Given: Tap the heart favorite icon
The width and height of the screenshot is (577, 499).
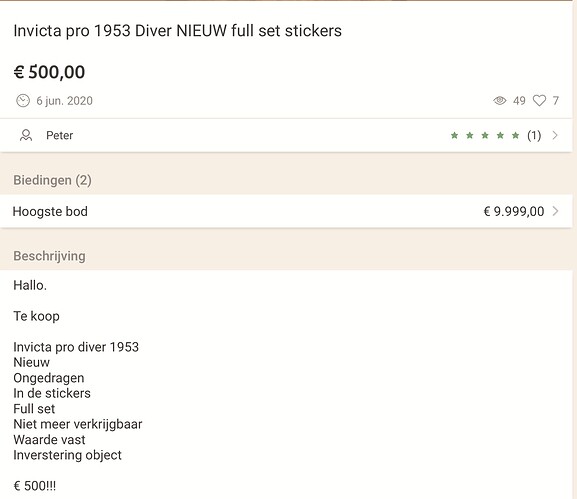Looking at the screenshot, I should (x=539, y=100).
